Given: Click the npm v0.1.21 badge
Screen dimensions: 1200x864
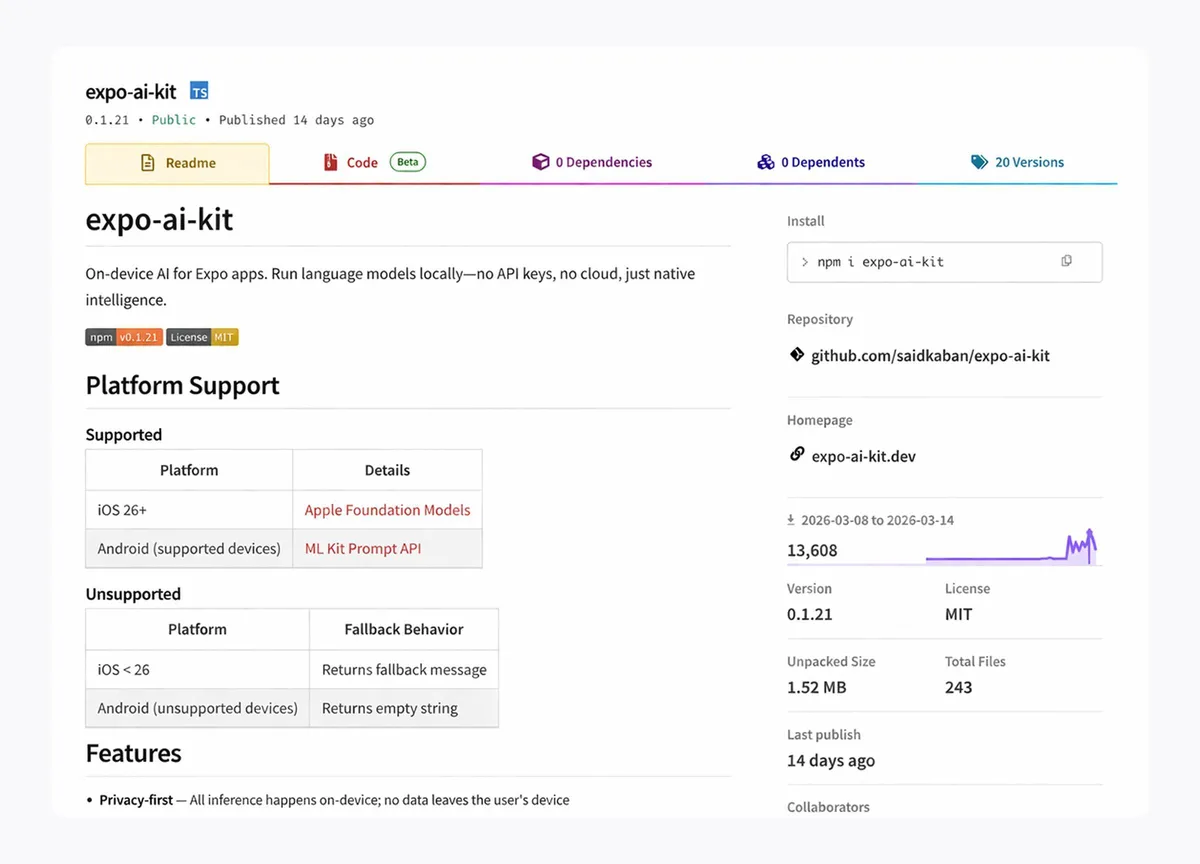Looking at the screenshot, I should [123, 337].
